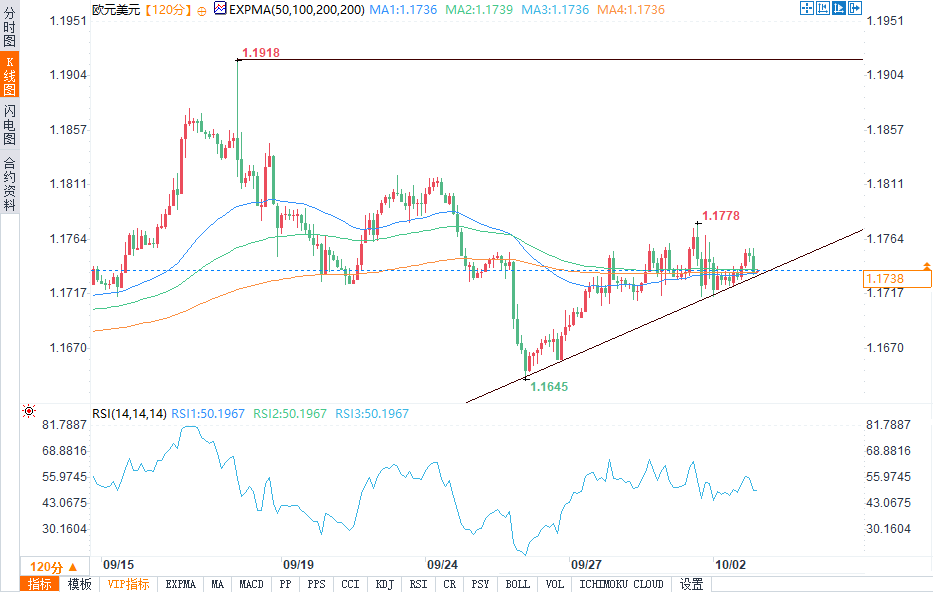The width and height of the screenshot is (933, 592).
Task: Open the VIP指标 indicators
Action: click(129, 584)
